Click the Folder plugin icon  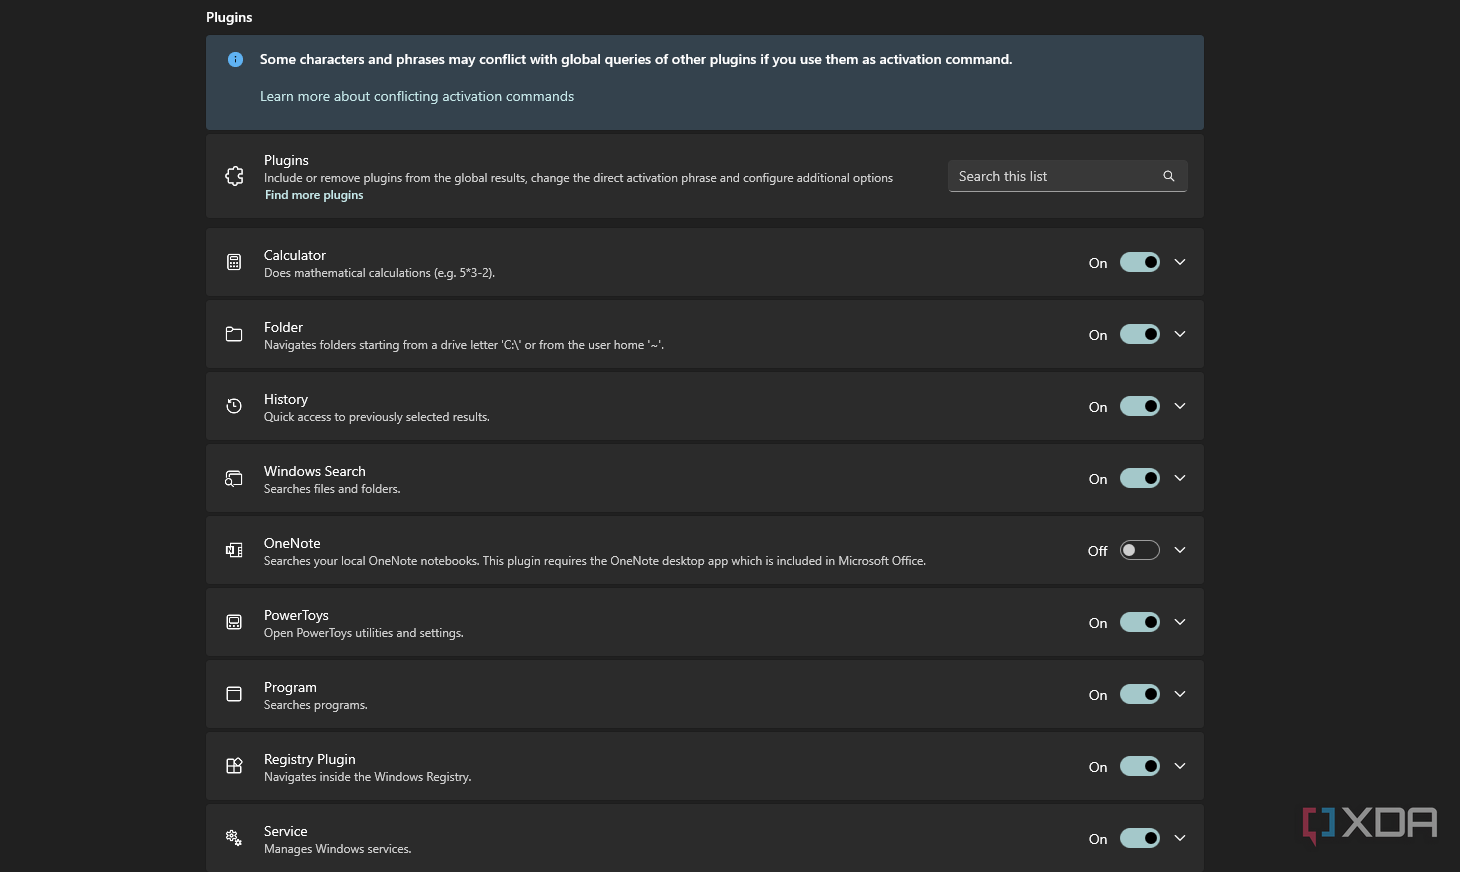click(x=234, y=334)
